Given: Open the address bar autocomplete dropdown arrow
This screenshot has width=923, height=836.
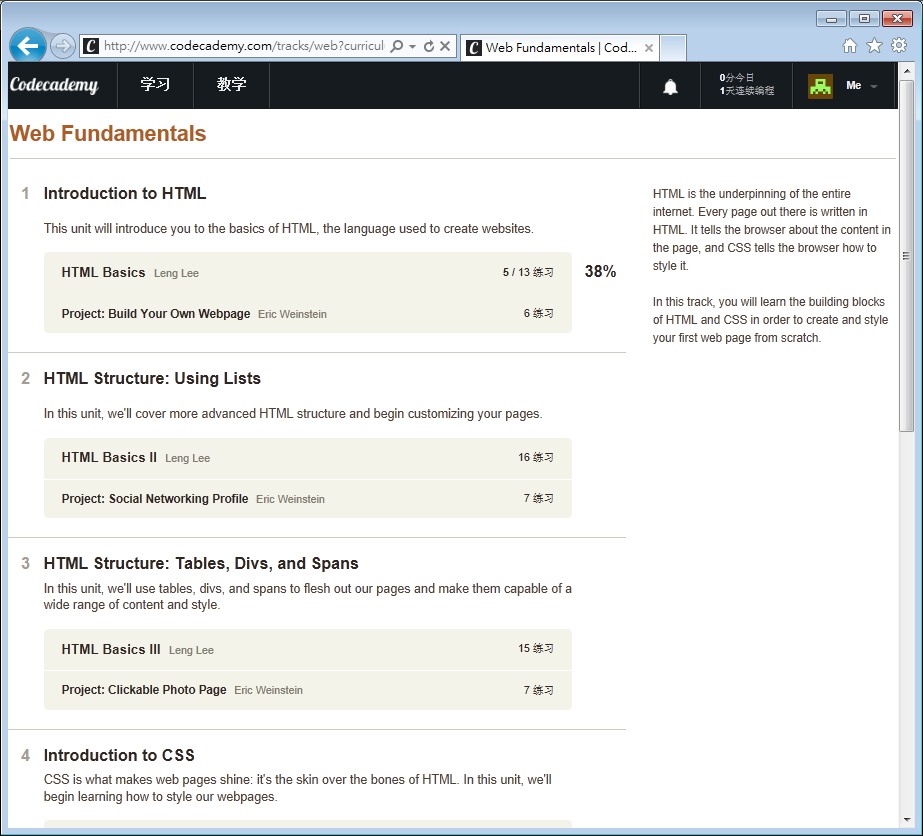Looking at the screenshot, I should (x=412, y=47).
